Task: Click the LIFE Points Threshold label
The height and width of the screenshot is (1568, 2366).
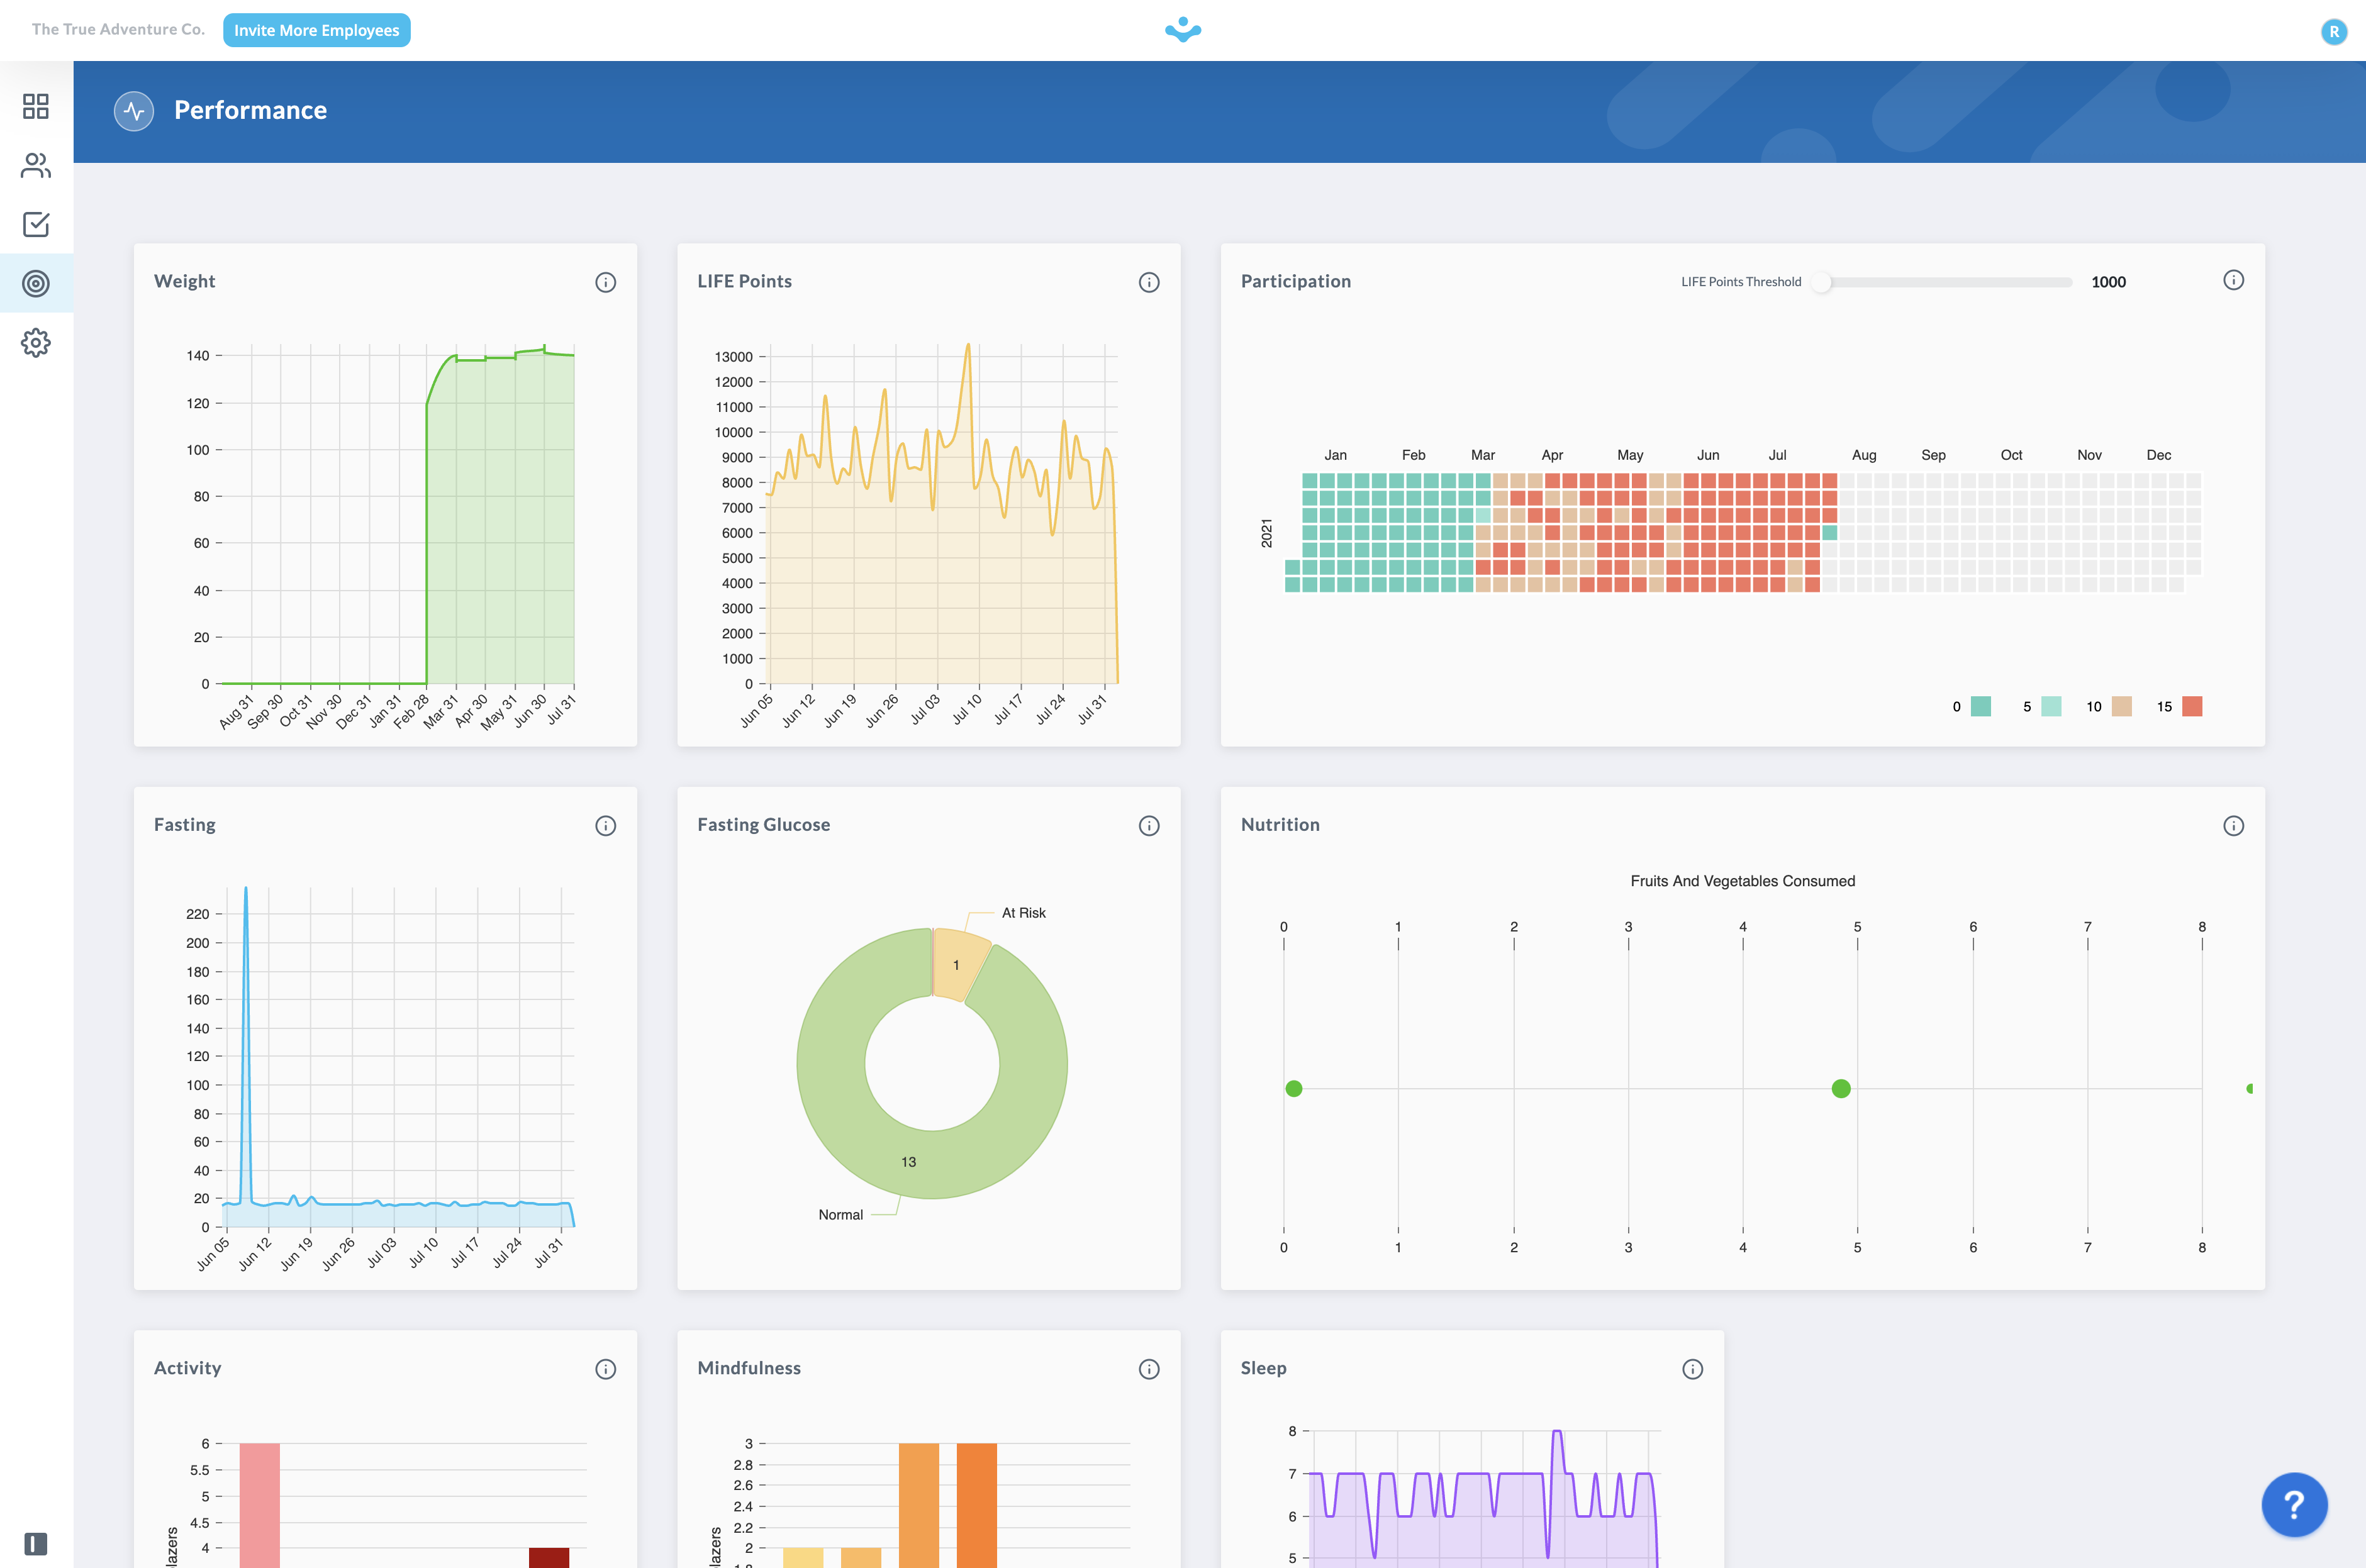Action: pos(1741,282)
